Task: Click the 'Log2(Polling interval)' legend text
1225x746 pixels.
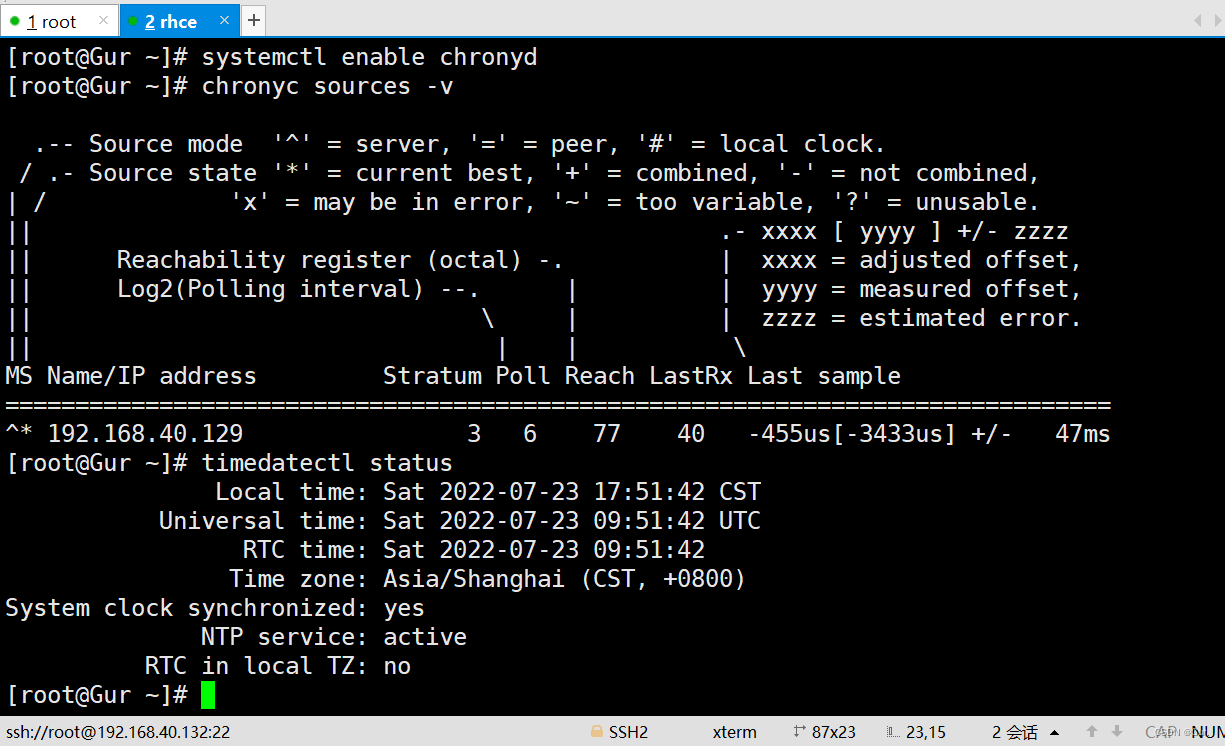Action: click(271, 289)
